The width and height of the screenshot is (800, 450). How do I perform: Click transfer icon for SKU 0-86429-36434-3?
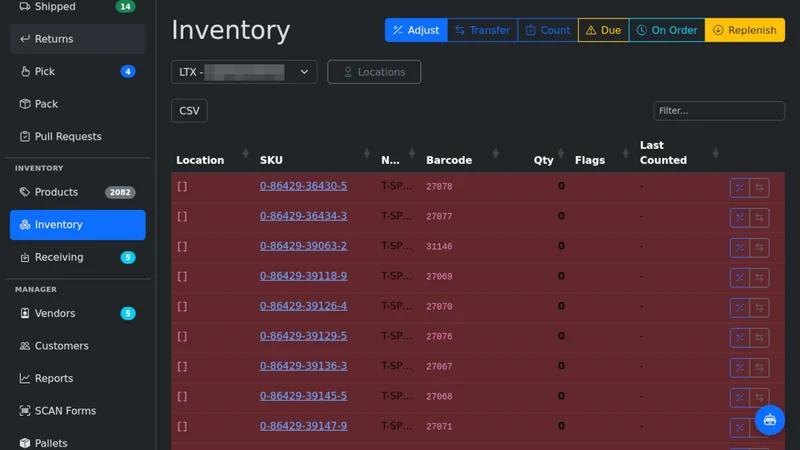[x=759, y=218]
